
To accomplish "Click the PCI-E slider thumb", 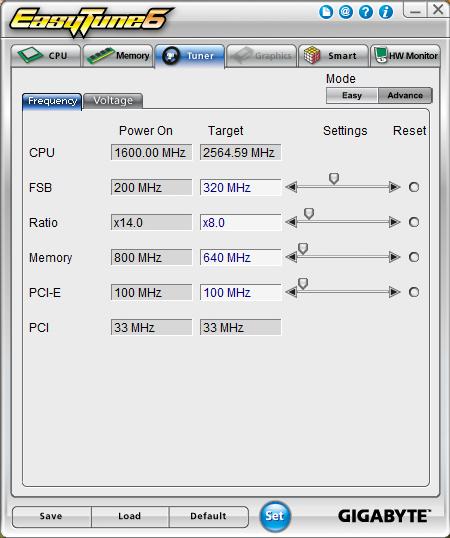I will pos(303,283).
